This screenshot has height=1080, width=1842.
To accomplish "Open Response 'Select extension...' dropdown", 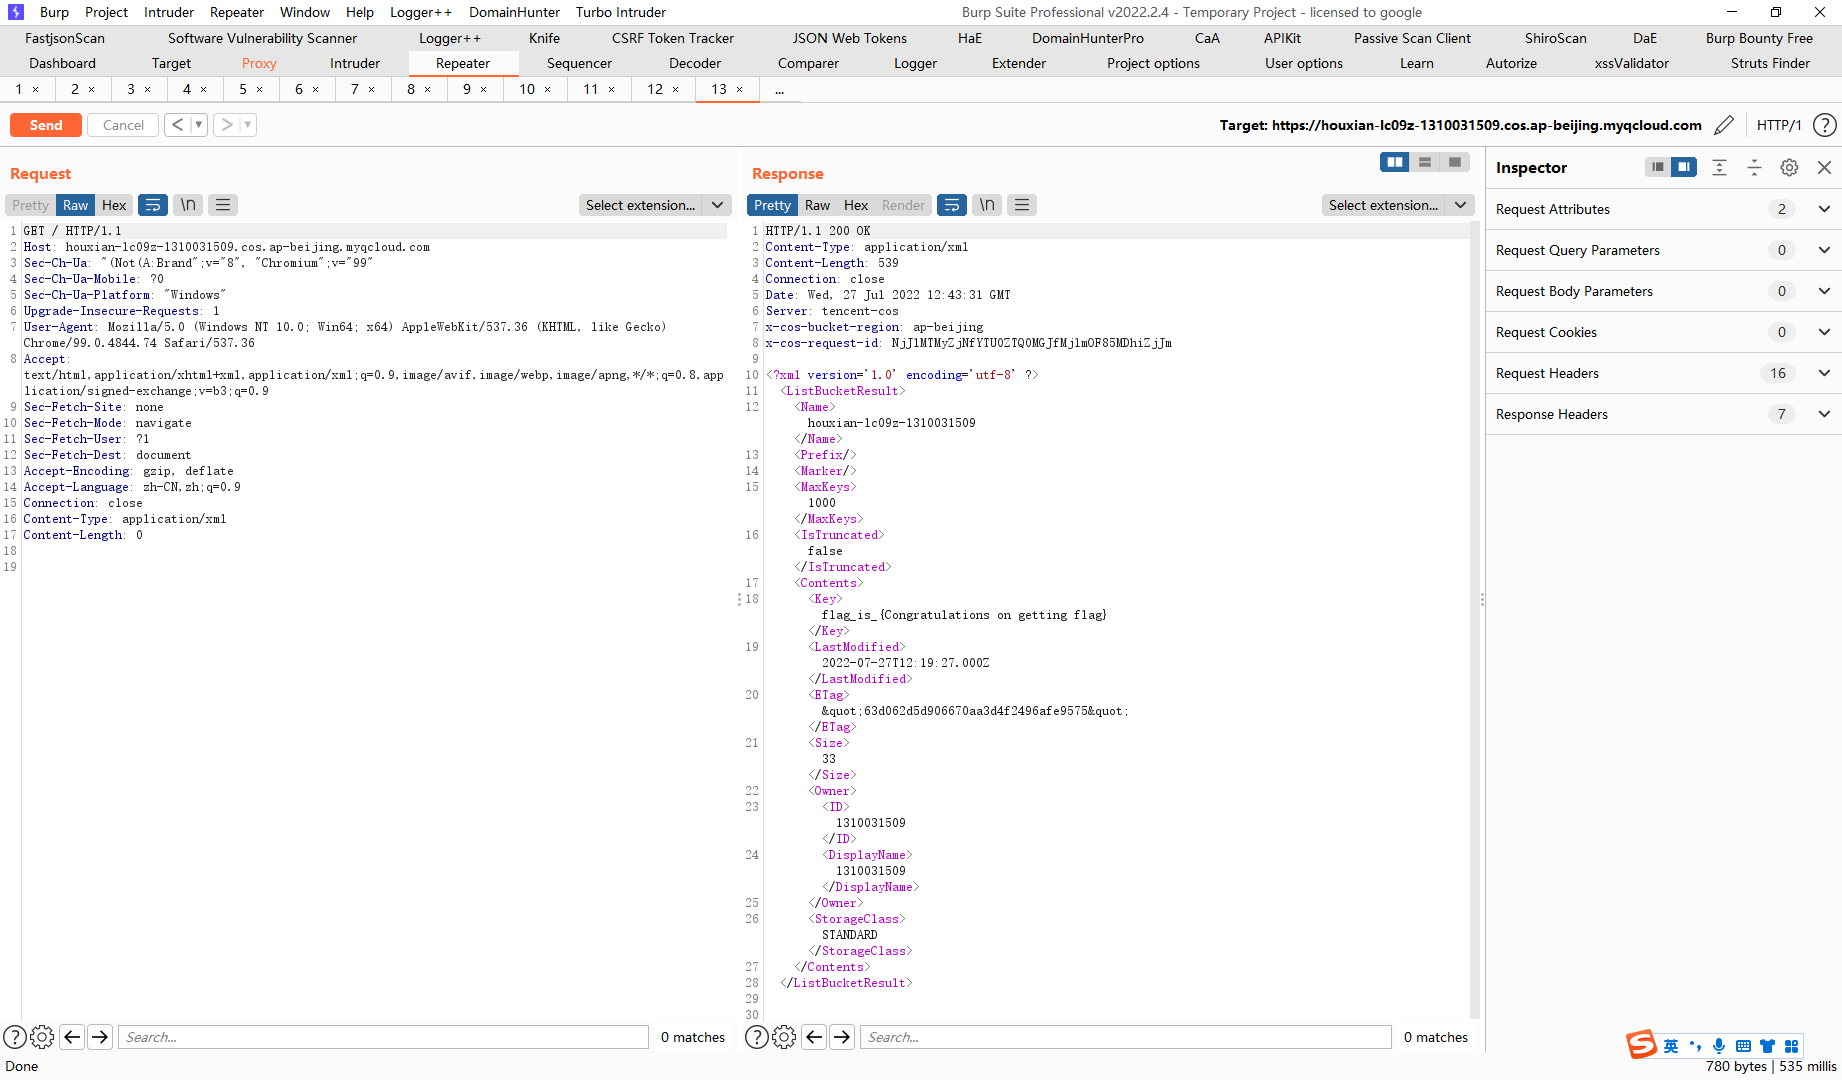I will click(1398, 205).
